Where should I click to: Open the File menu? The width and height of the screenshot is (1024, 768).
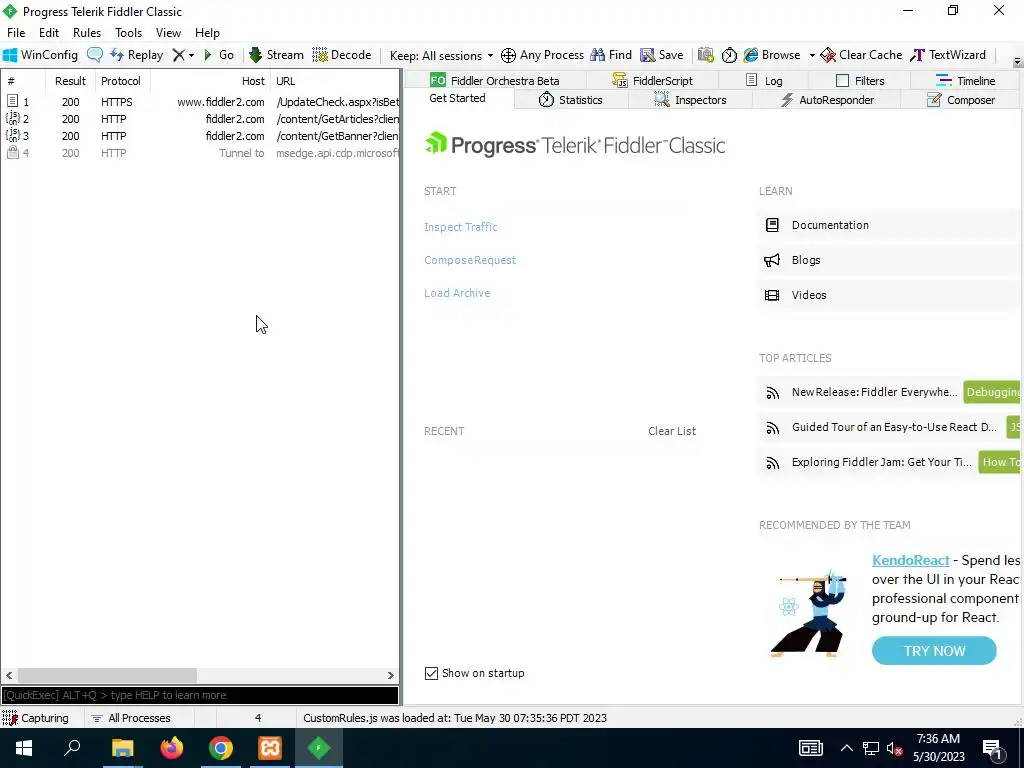coord(16,33)
